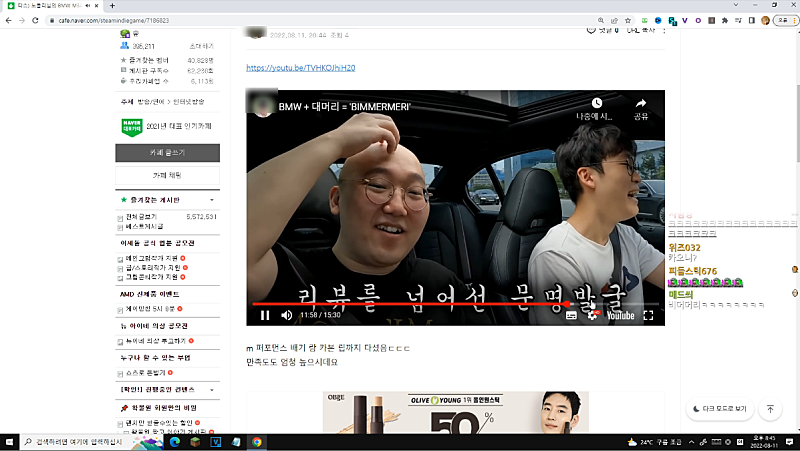Open the Windows notification center icon
Screen dimensions: 800x451
789,442
